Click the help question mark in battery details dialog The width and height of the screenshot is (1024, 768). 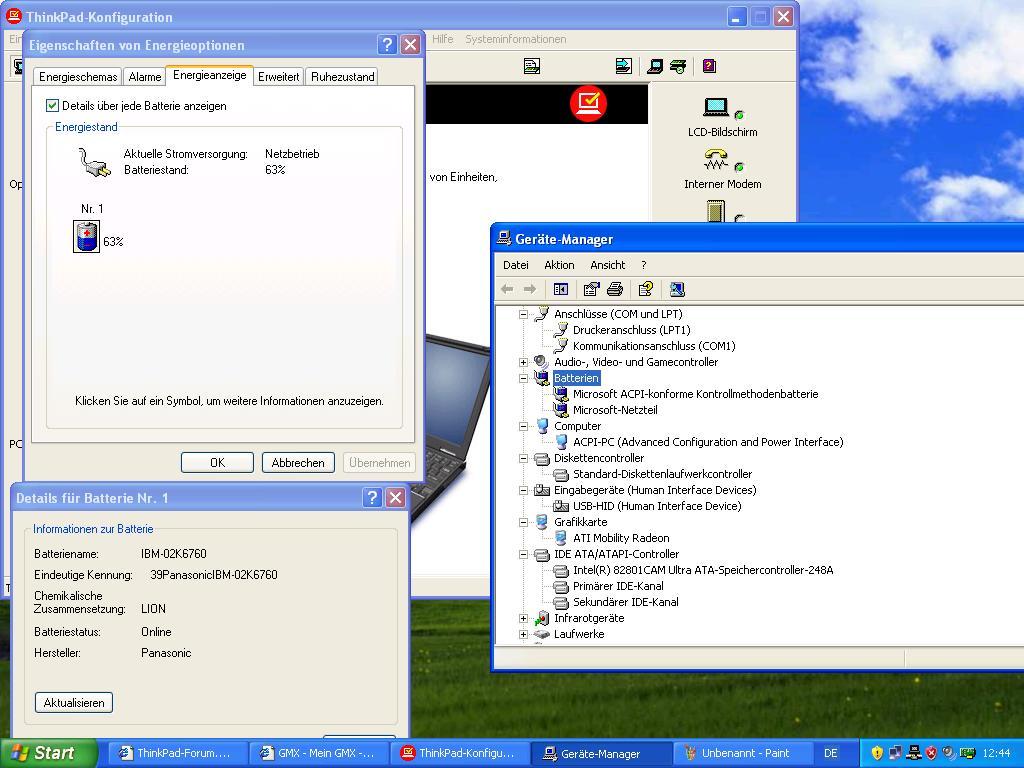pyautogui.click(x=372, y=498)
